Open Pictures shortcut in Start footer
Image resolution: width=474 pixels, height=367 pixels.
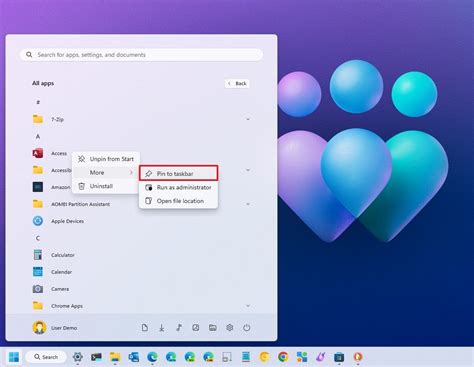point(196,328)
